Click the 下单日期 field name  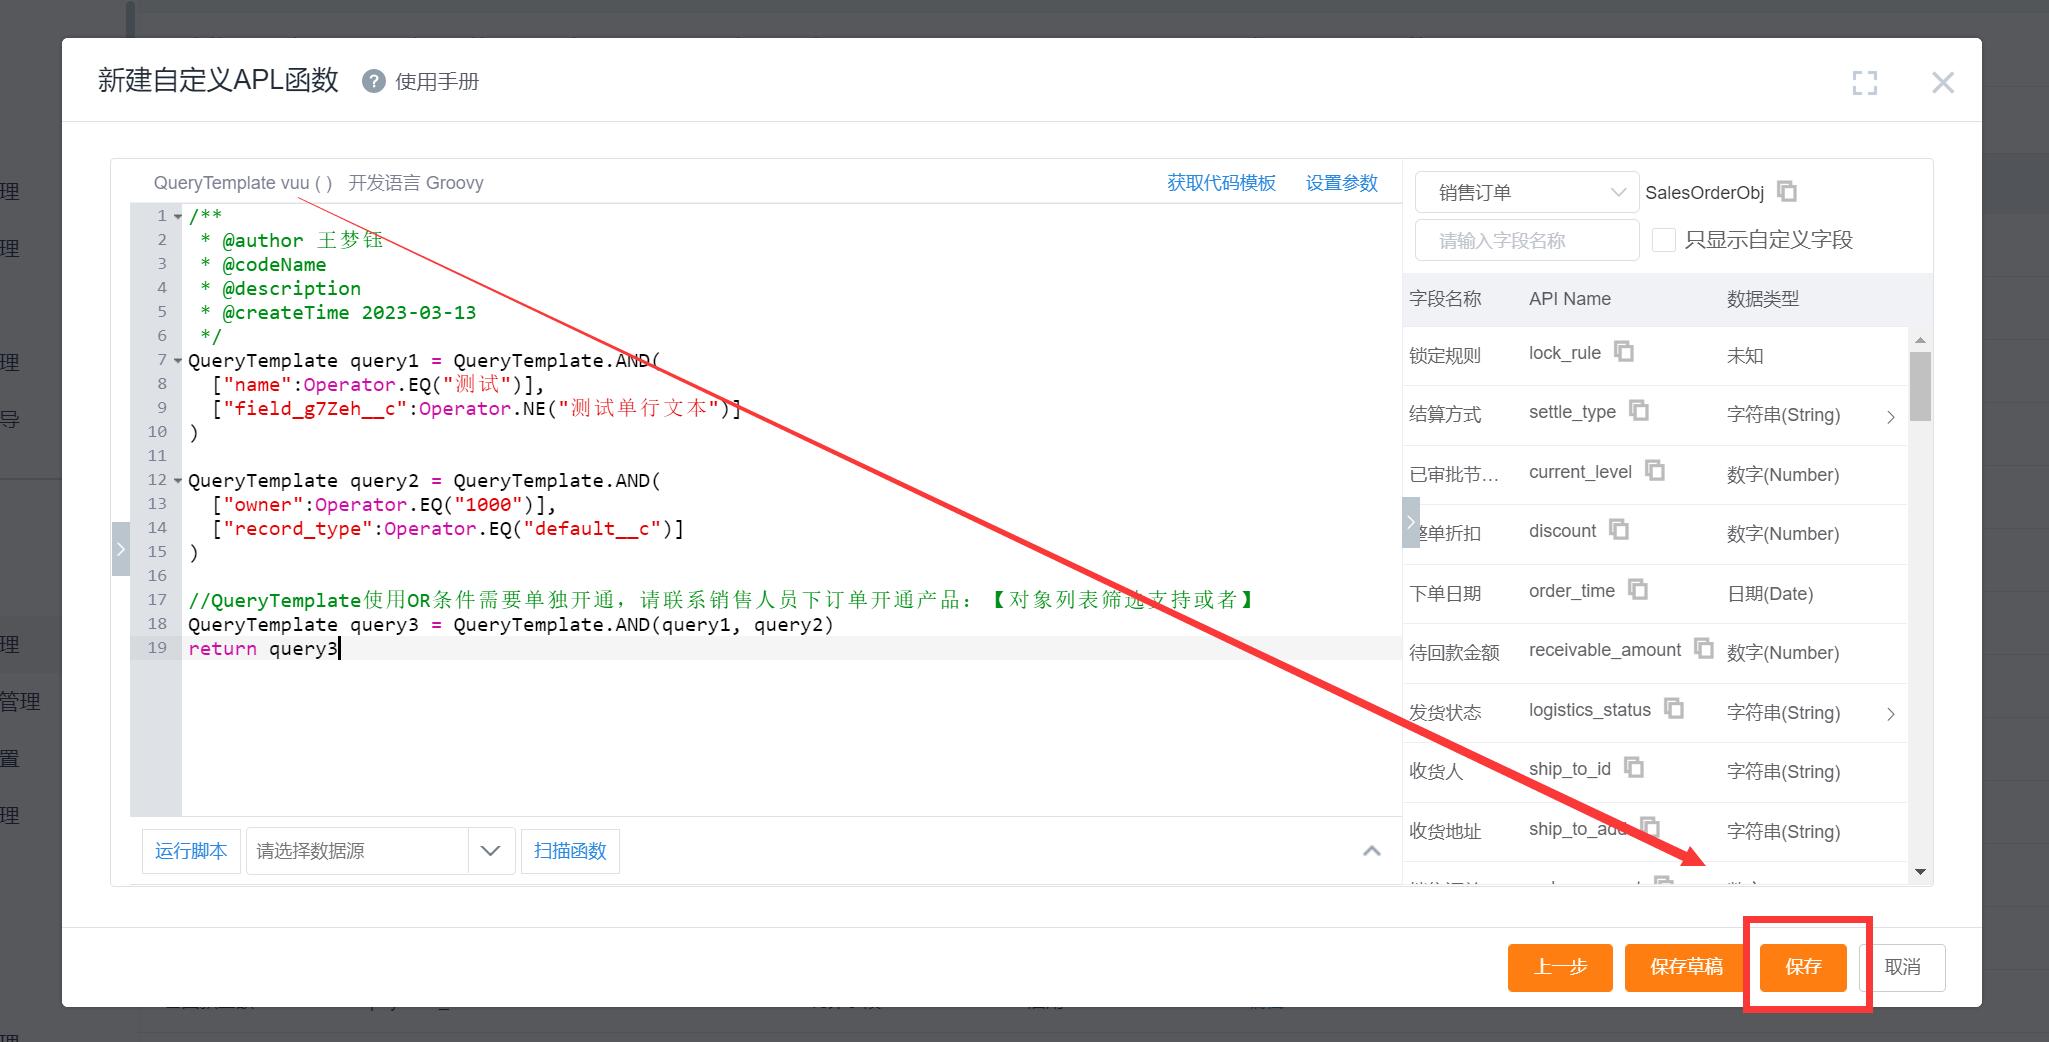pos(1445,593)
